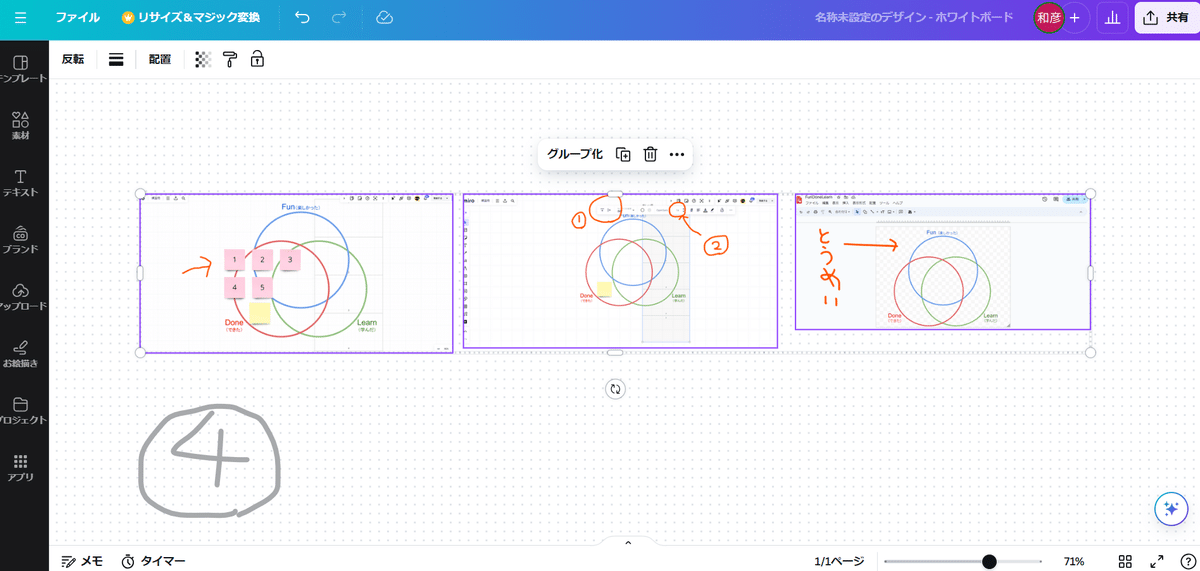Open the grid view icon

(x=1125, y=561)
